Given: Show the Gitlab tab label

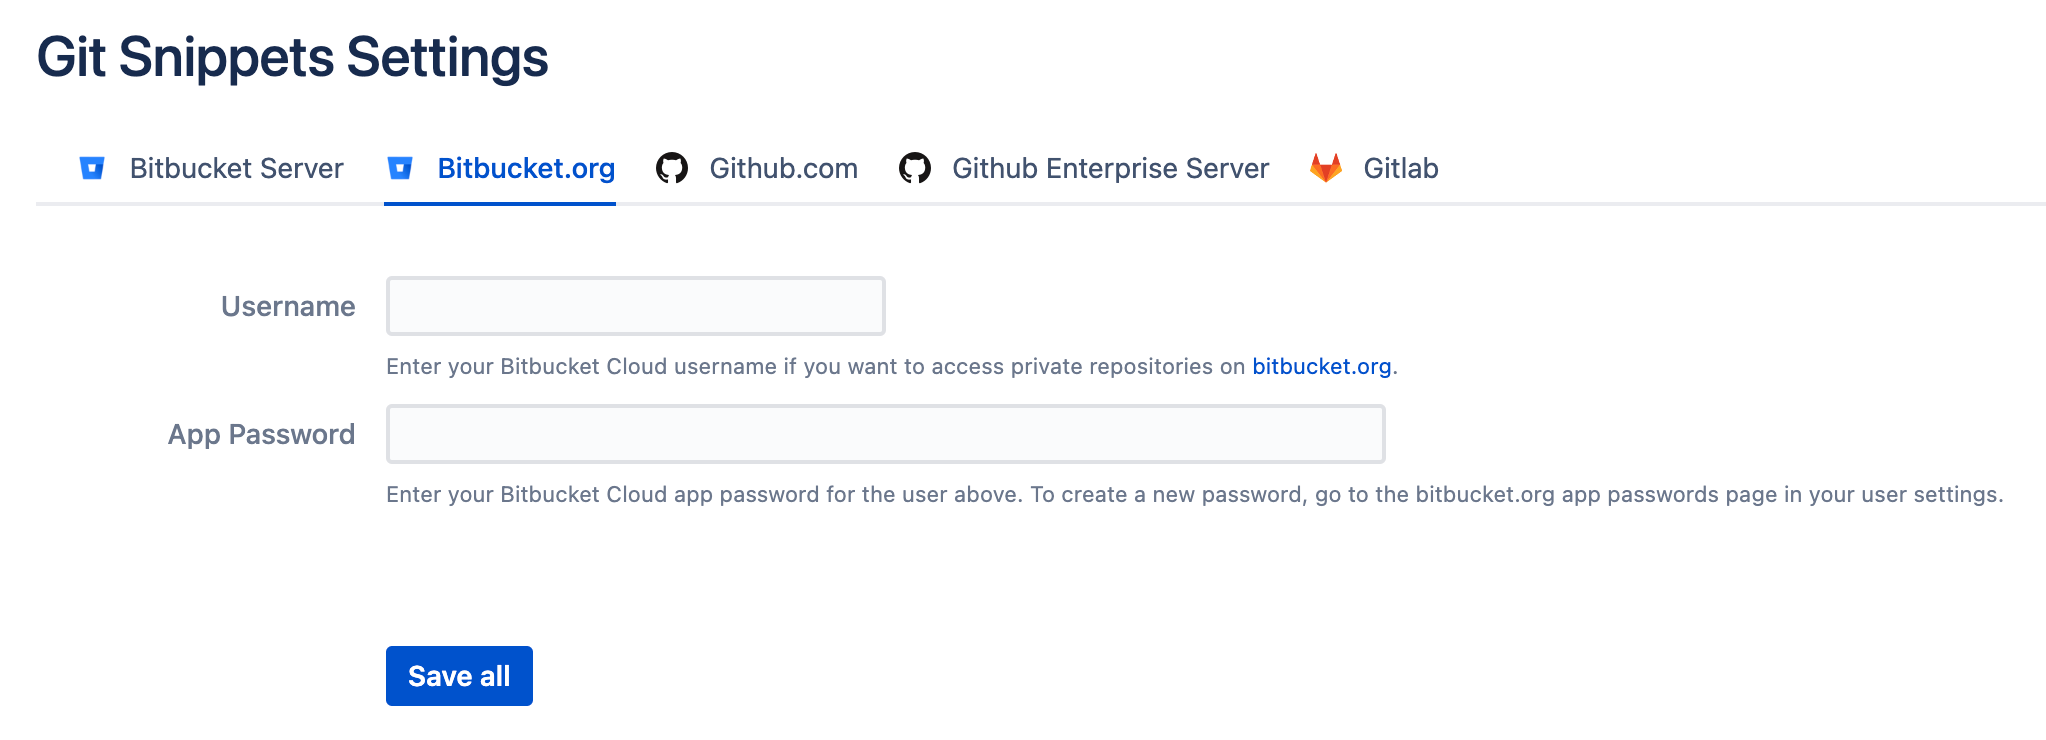Looking at the screenshot, I should pyautogui.click(x=1400, y=168).
